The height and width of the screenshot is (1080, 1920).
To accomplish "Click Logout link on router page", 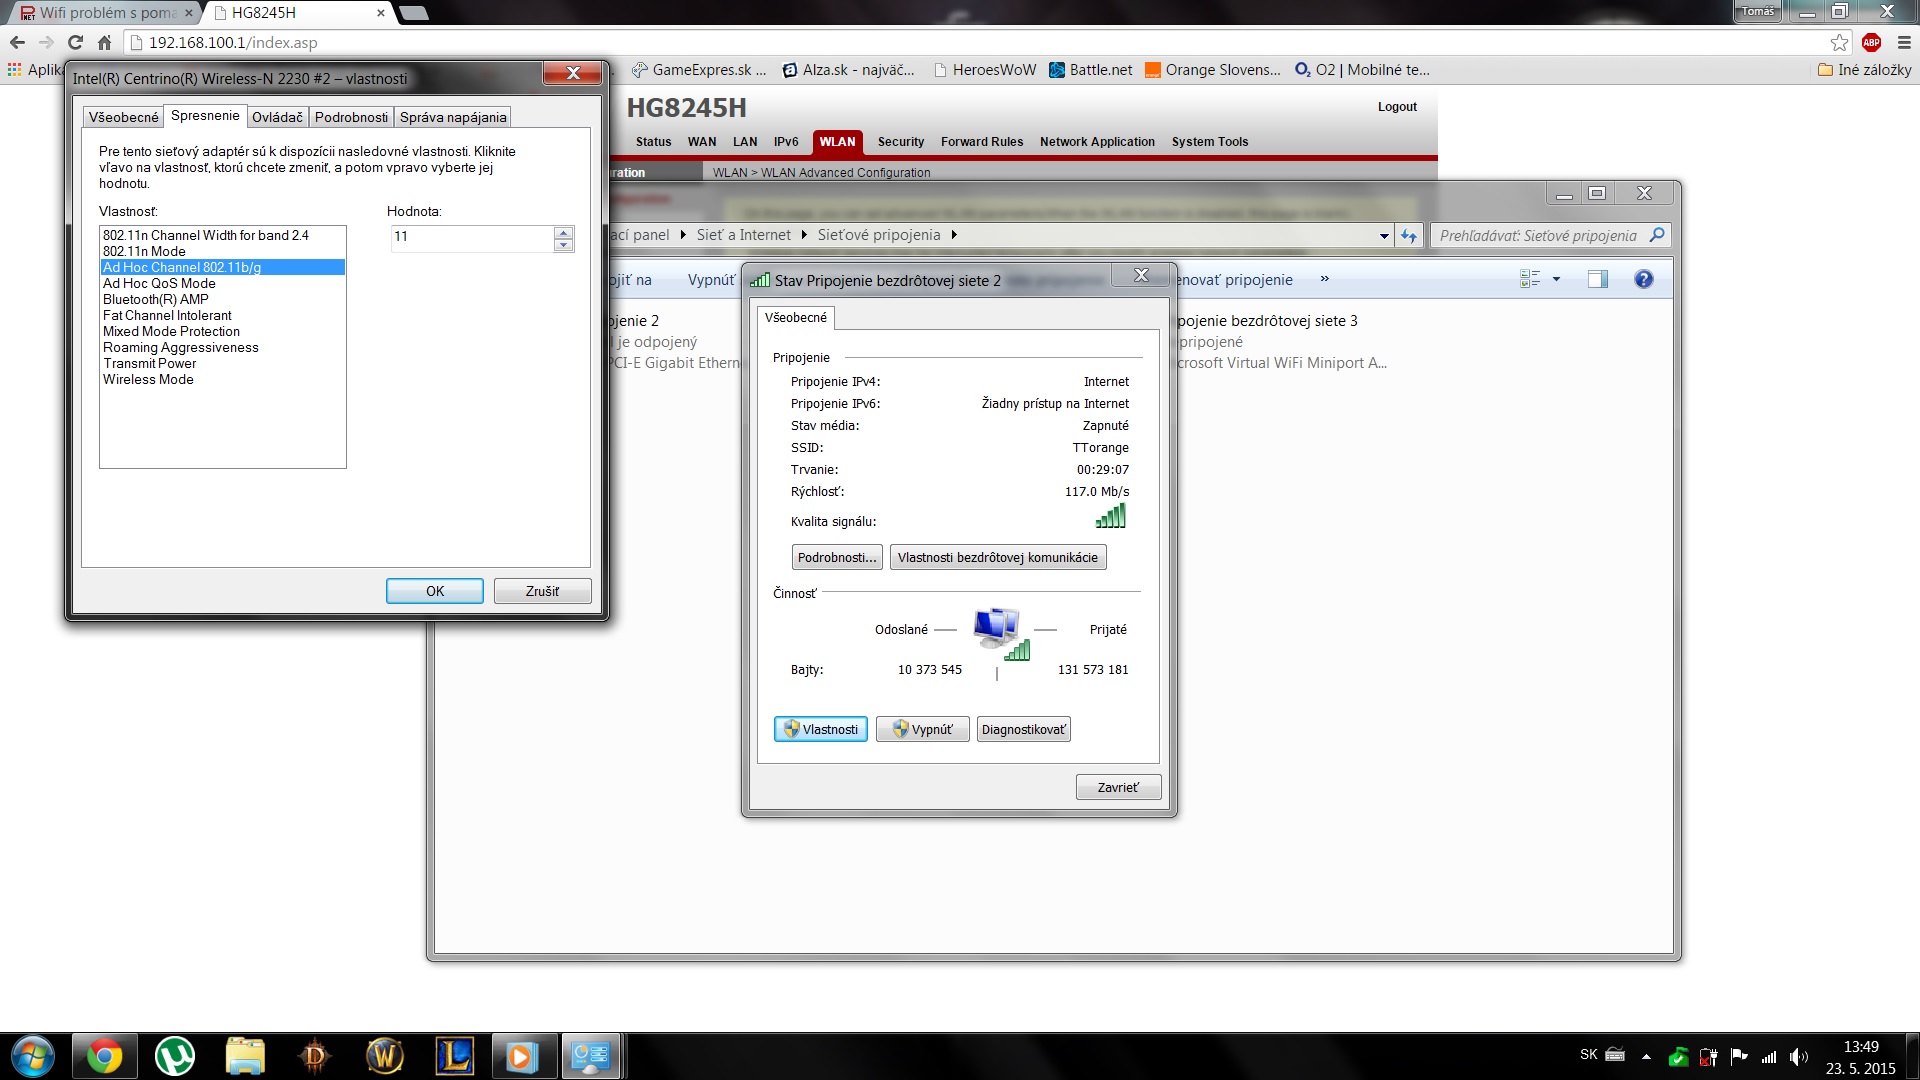I will click(x=1396, y=107).
